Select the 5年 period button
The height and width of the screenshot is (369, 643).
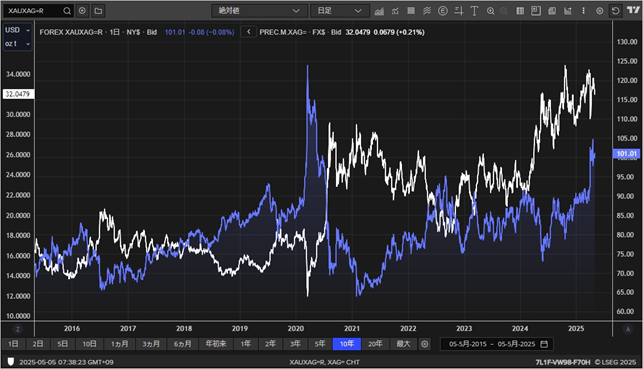click(x=320, y=344)
